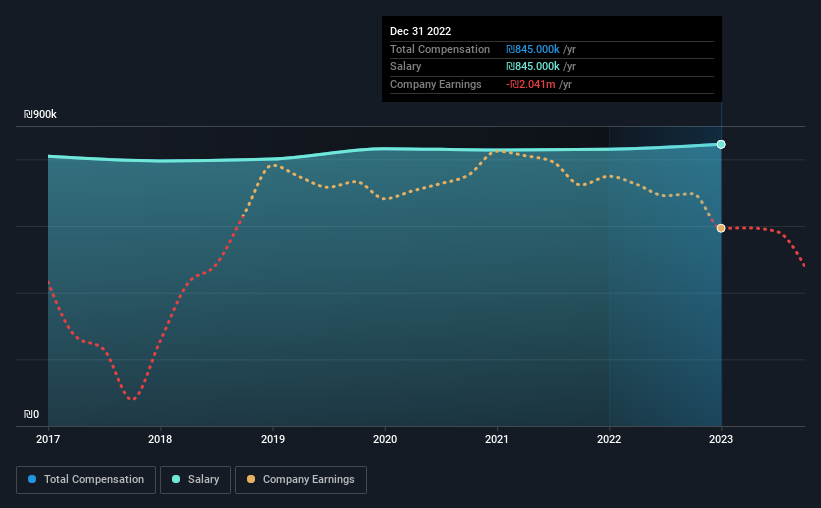Image resolution: width=821 pixels, height=508 pixels.
Task: Click the Salary data point at 2023
Action: tap(721, 145)
